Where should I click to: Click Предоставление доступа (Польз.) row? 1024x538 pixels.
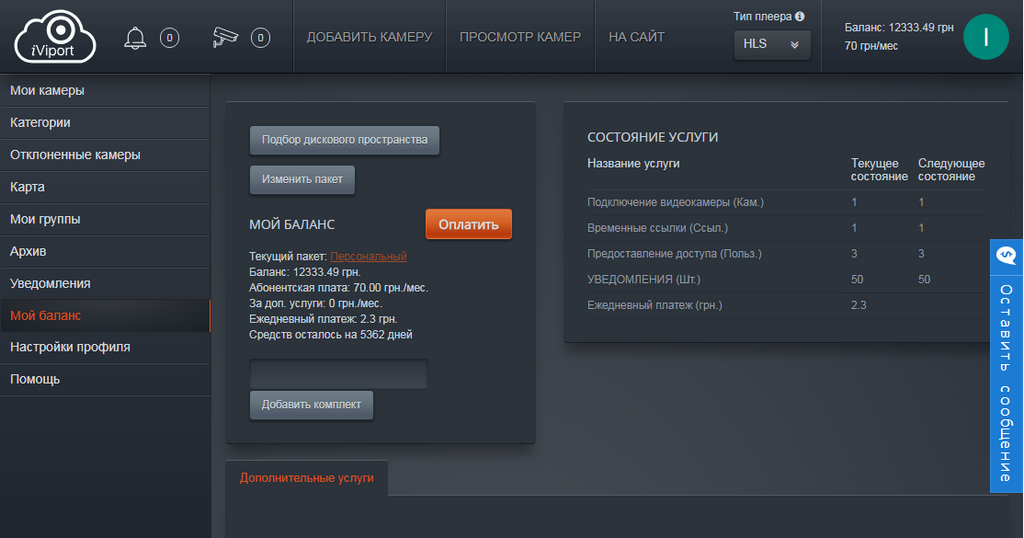pos(786,253)
